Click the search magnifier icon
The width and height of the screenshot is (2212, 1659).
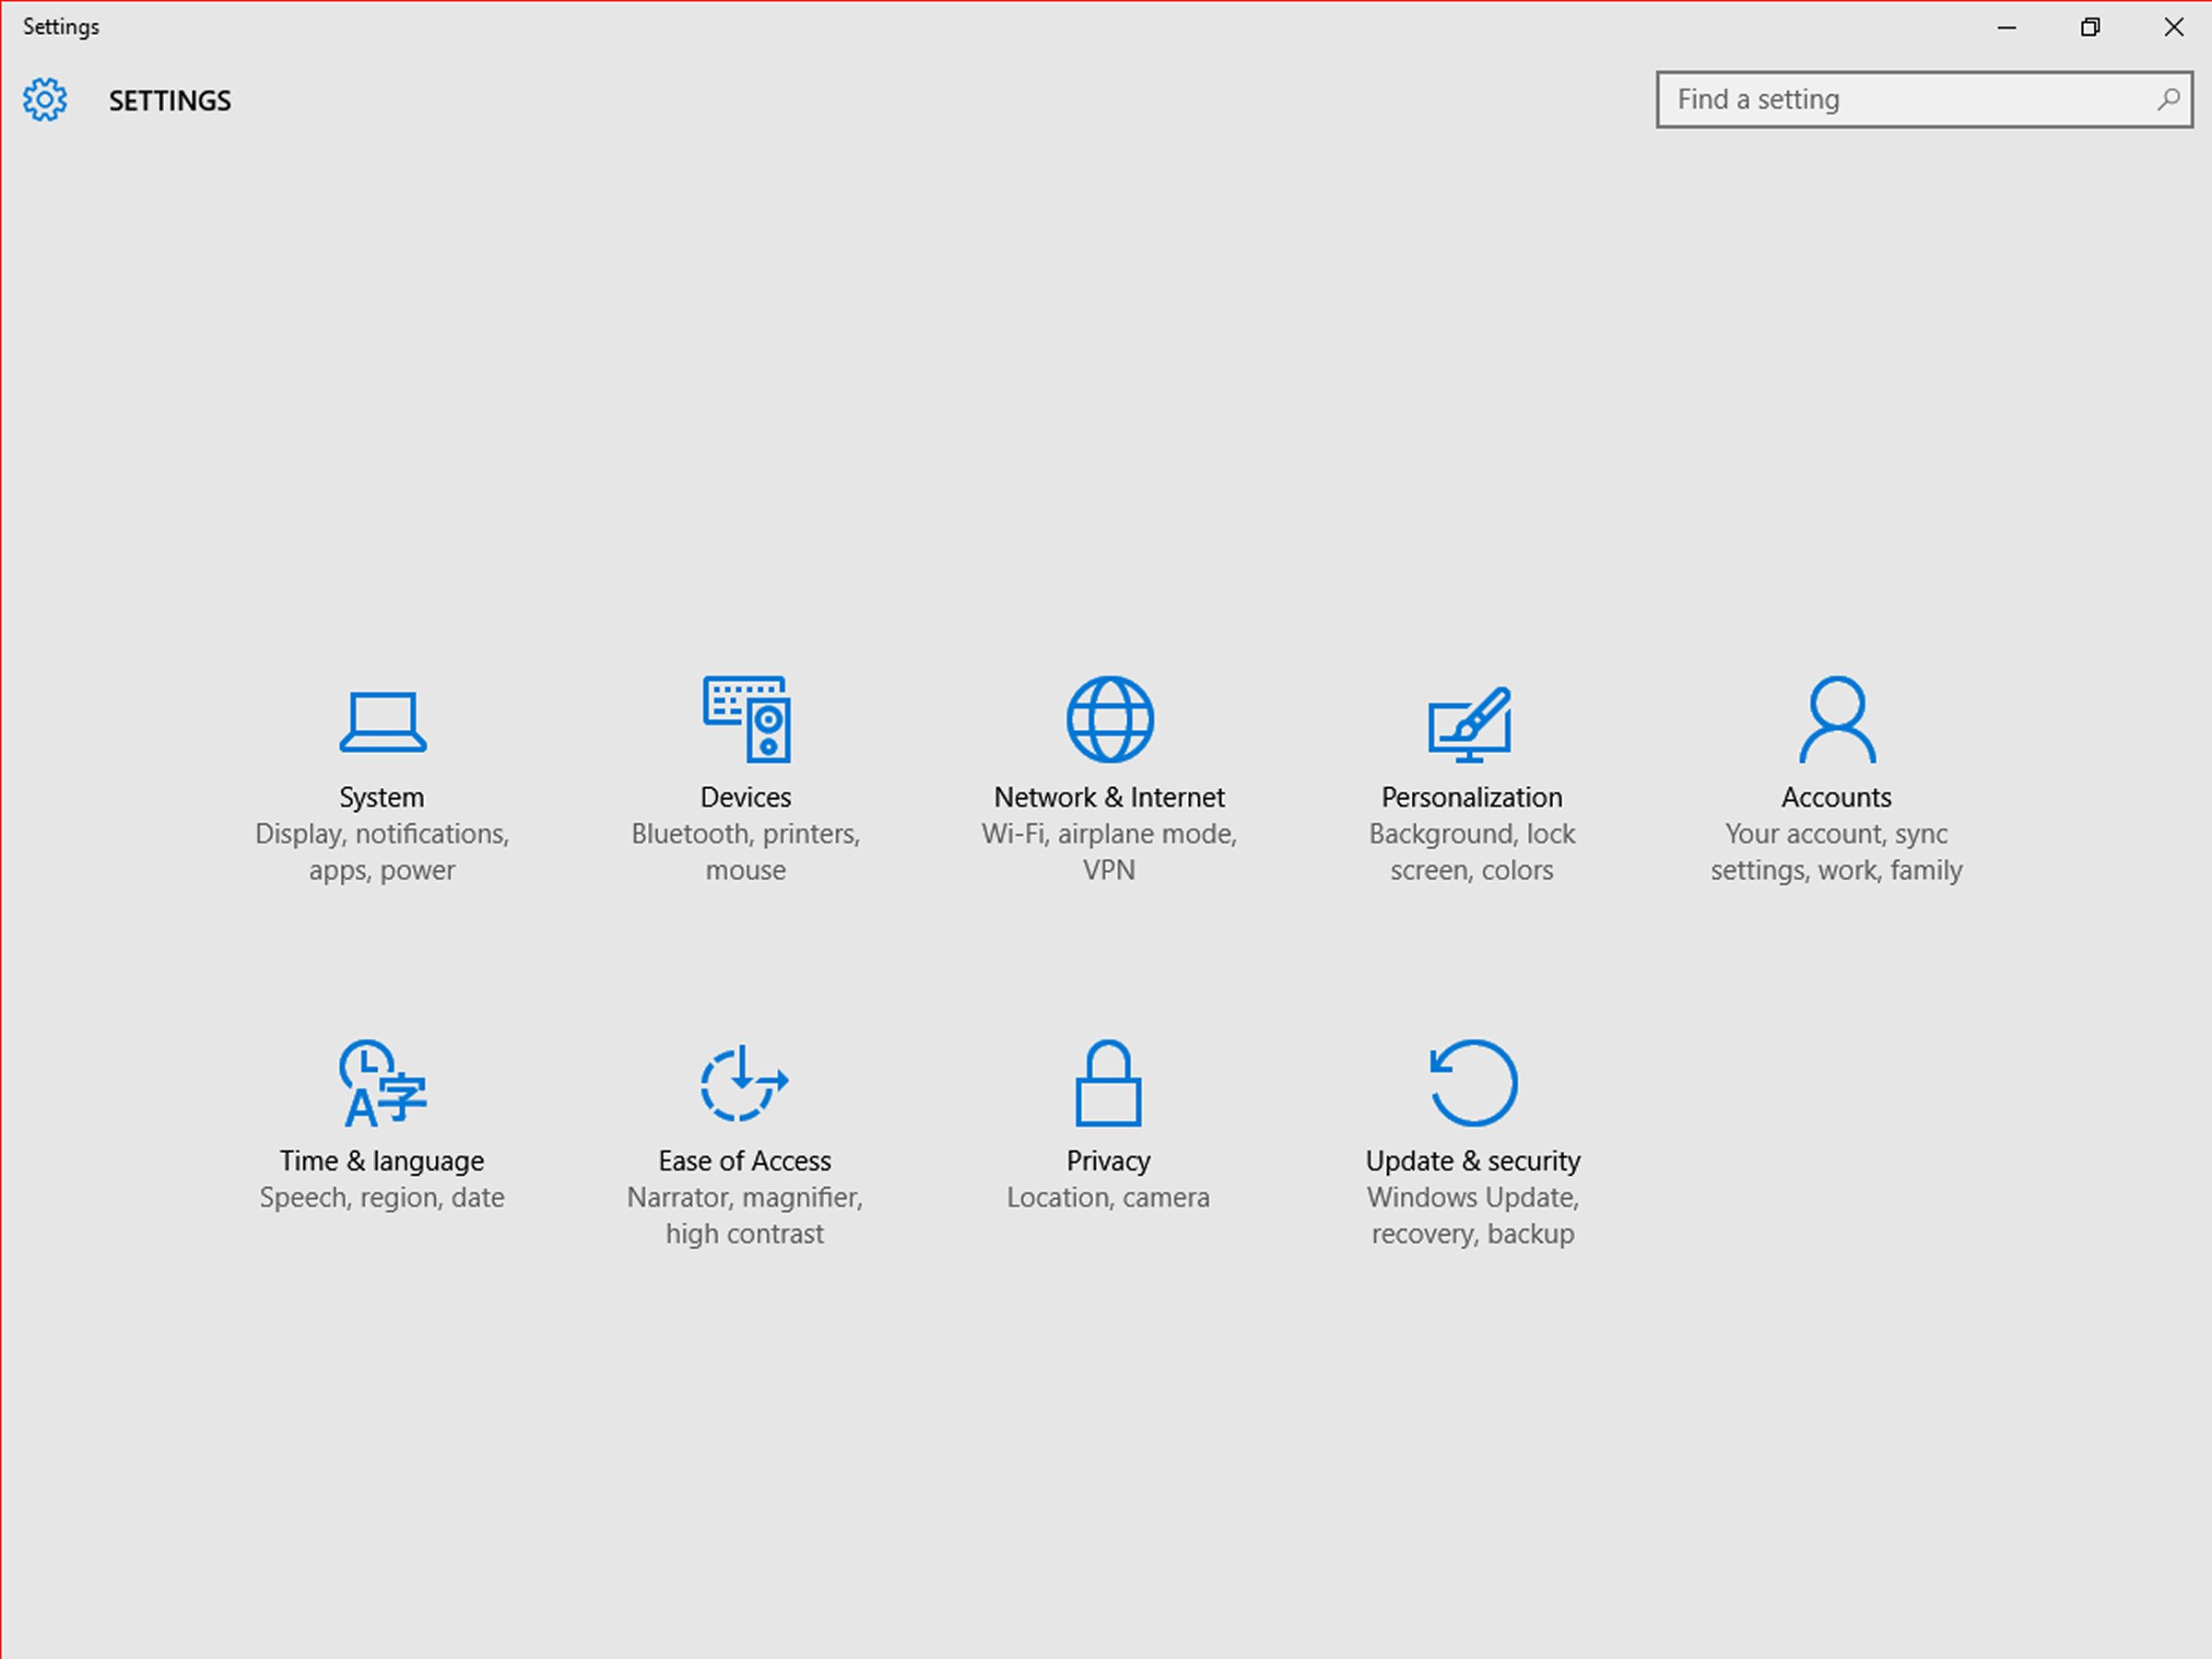pos(2168,100)
